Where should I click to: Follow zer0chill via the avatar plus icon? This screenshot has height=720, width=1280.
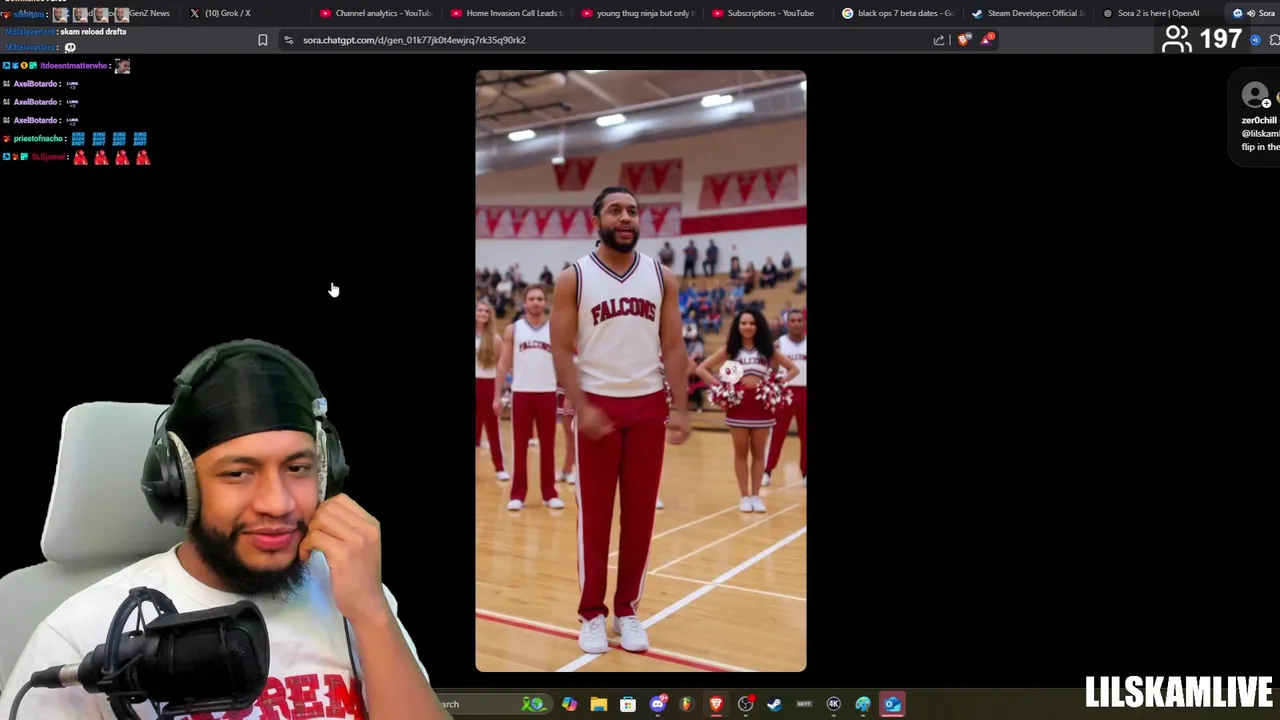tap(1266, 103)
